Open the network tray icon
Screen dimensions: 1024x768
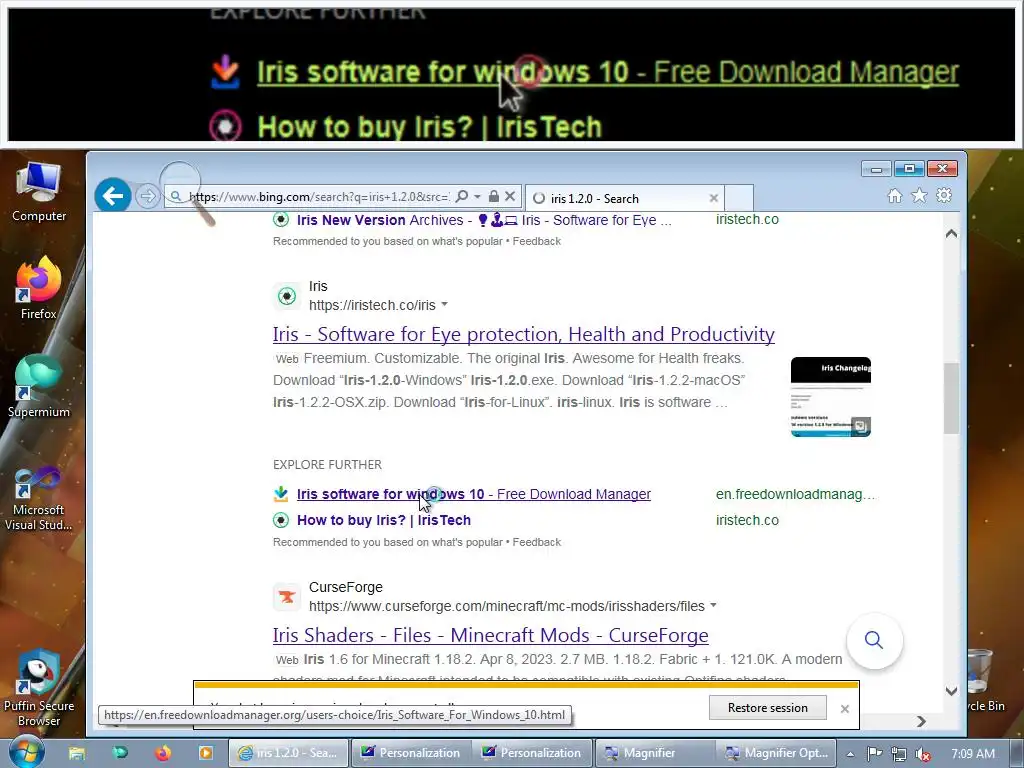[x=899, y=754]
